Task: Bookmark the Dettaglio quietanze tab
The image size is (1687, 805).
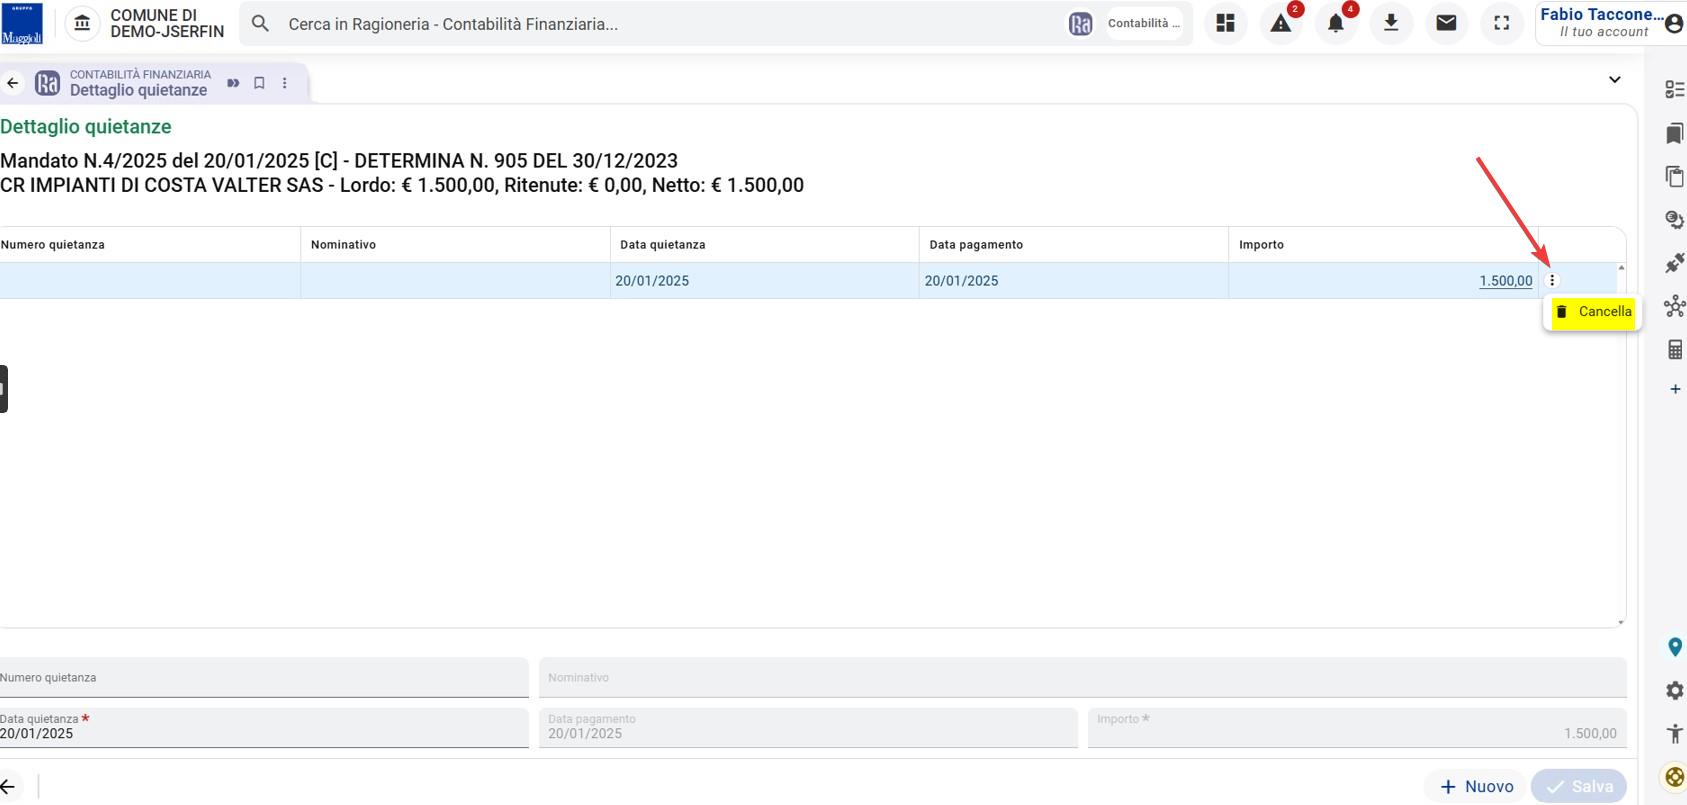Action: coord(259,83)
